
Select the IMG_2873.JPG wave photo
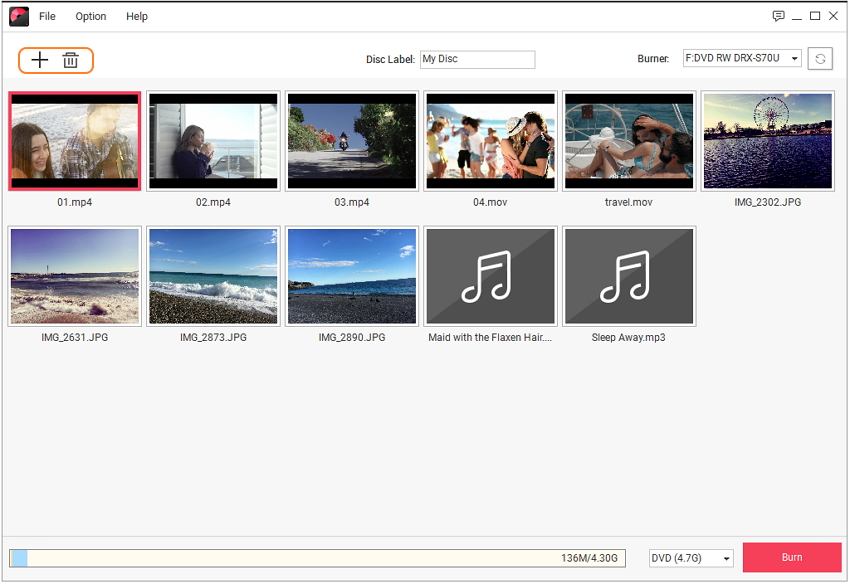(213, 276)
